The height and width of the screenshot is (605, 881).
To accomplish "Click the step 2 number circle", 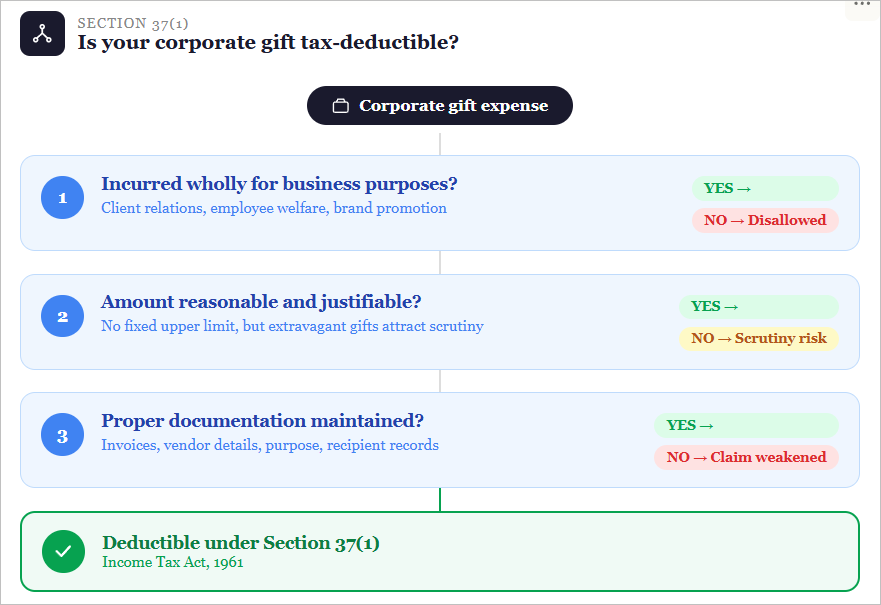I will [62, 316].
